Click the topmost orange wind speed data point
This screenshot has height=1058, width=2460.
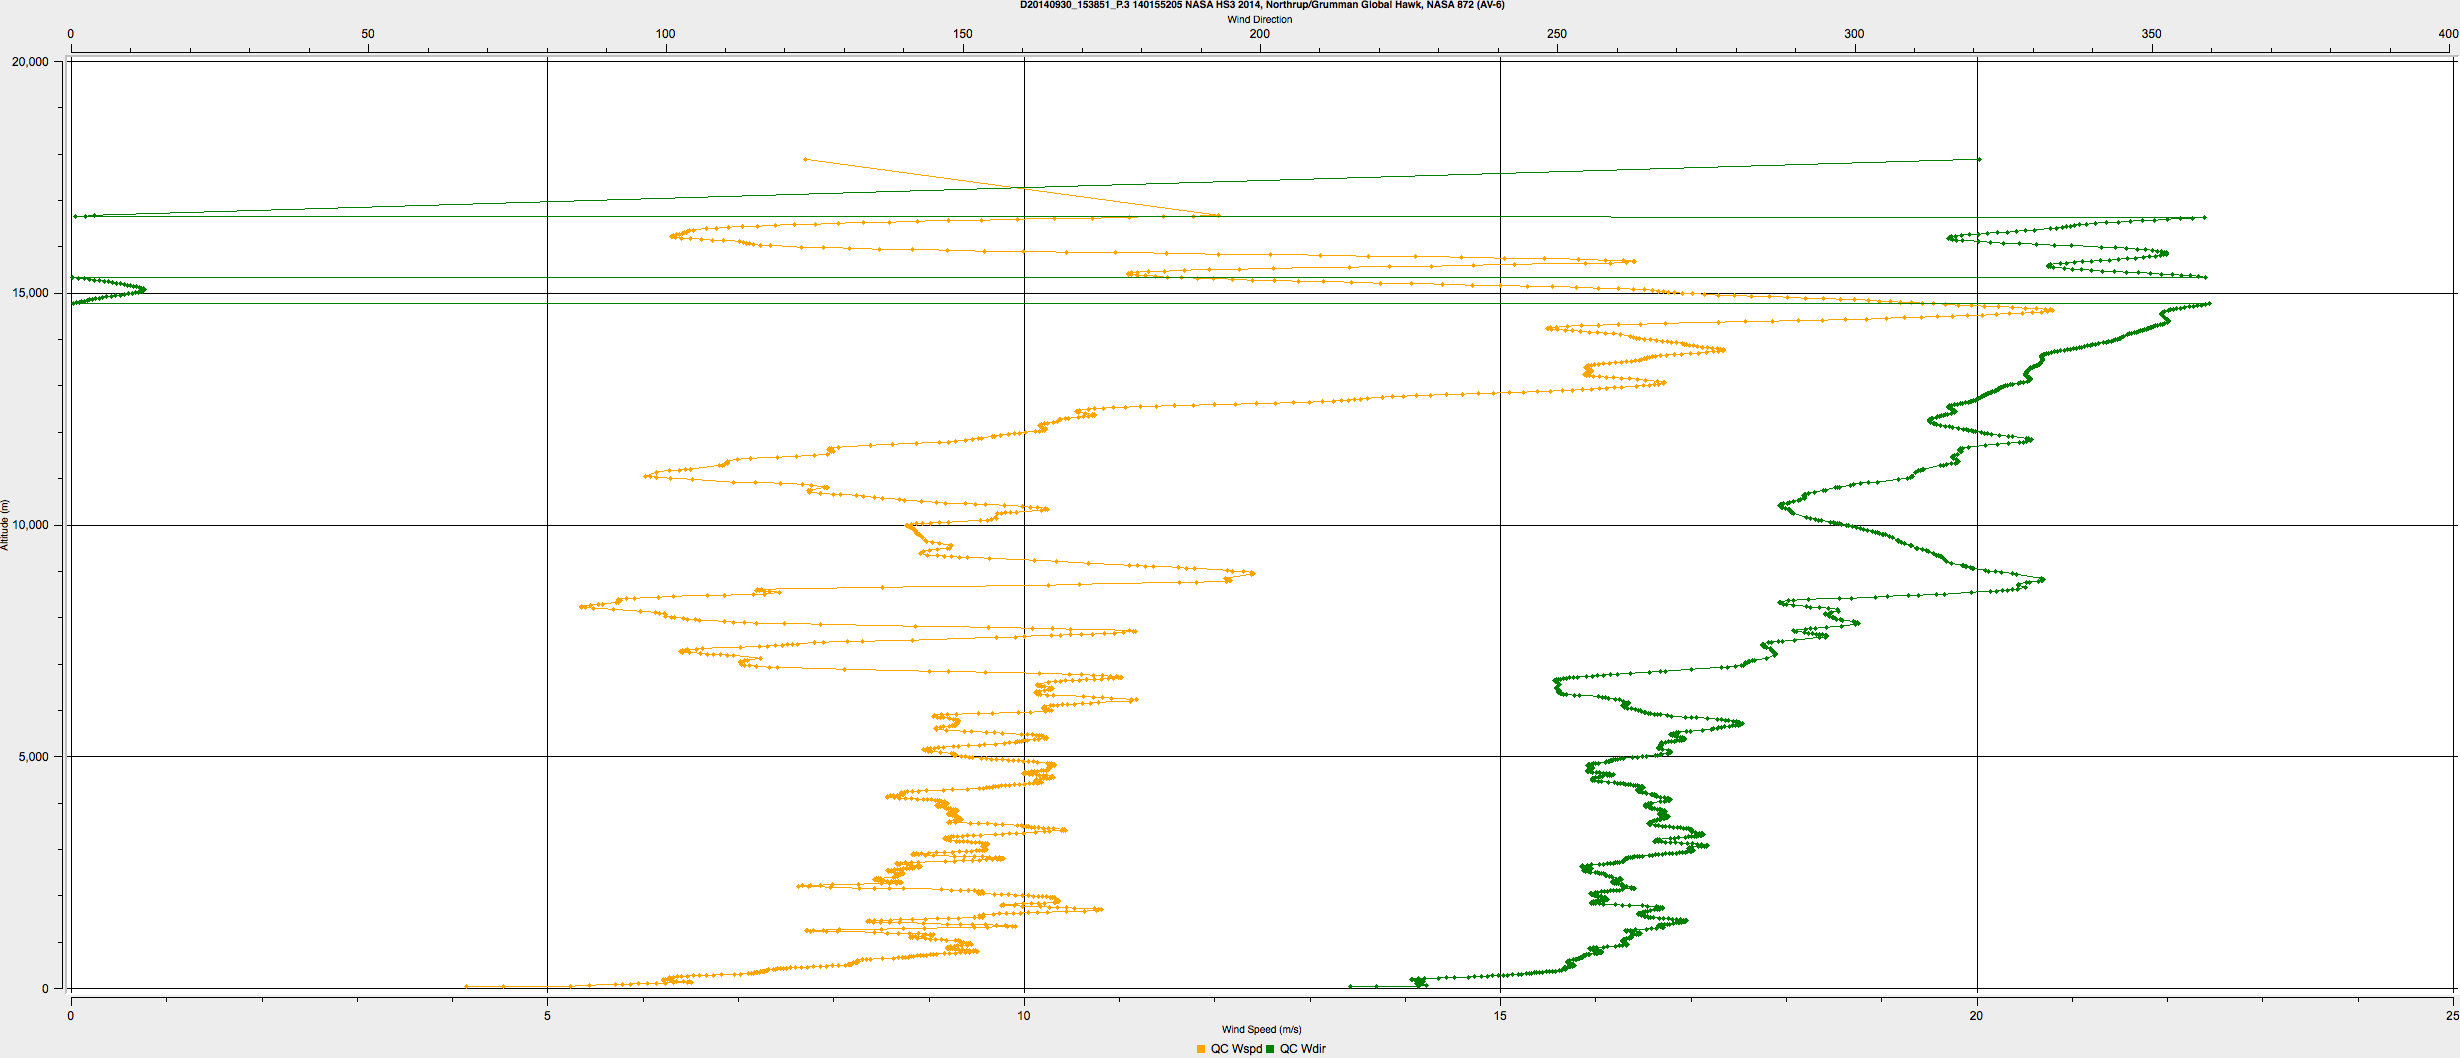click(805, 159)
